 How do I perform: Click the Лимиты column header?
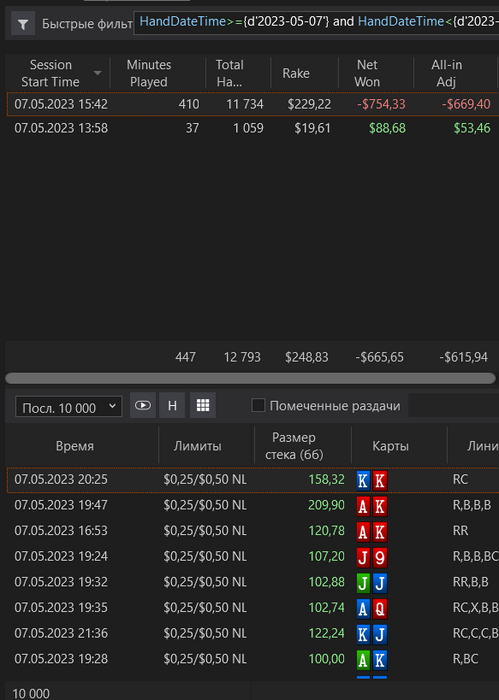[198, 446]
